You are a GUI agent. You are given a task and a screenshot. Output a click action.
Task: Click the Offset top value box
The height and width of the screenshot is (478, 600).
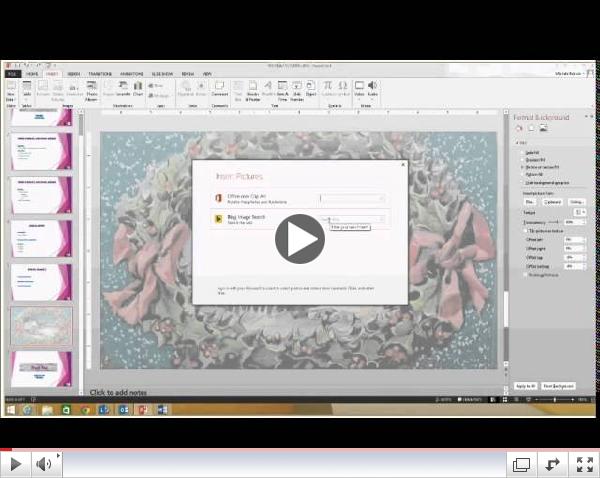click(575, 257)
